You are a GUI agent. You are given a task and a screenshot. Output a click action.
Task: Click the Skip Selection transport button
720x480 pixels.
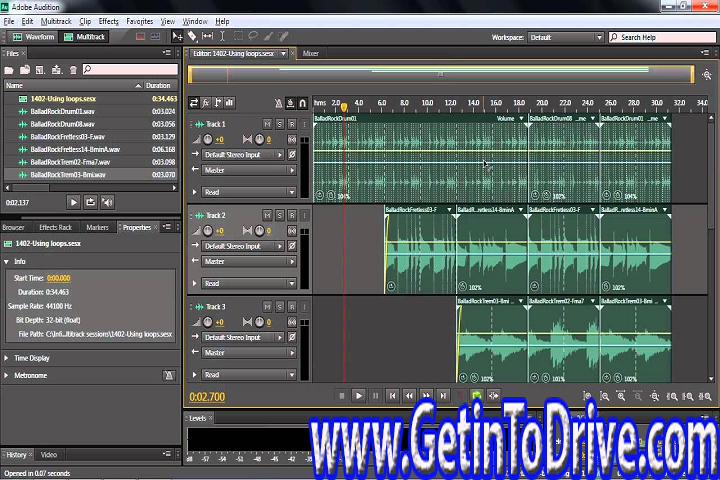pyautogui.click(x=494, y=395)
